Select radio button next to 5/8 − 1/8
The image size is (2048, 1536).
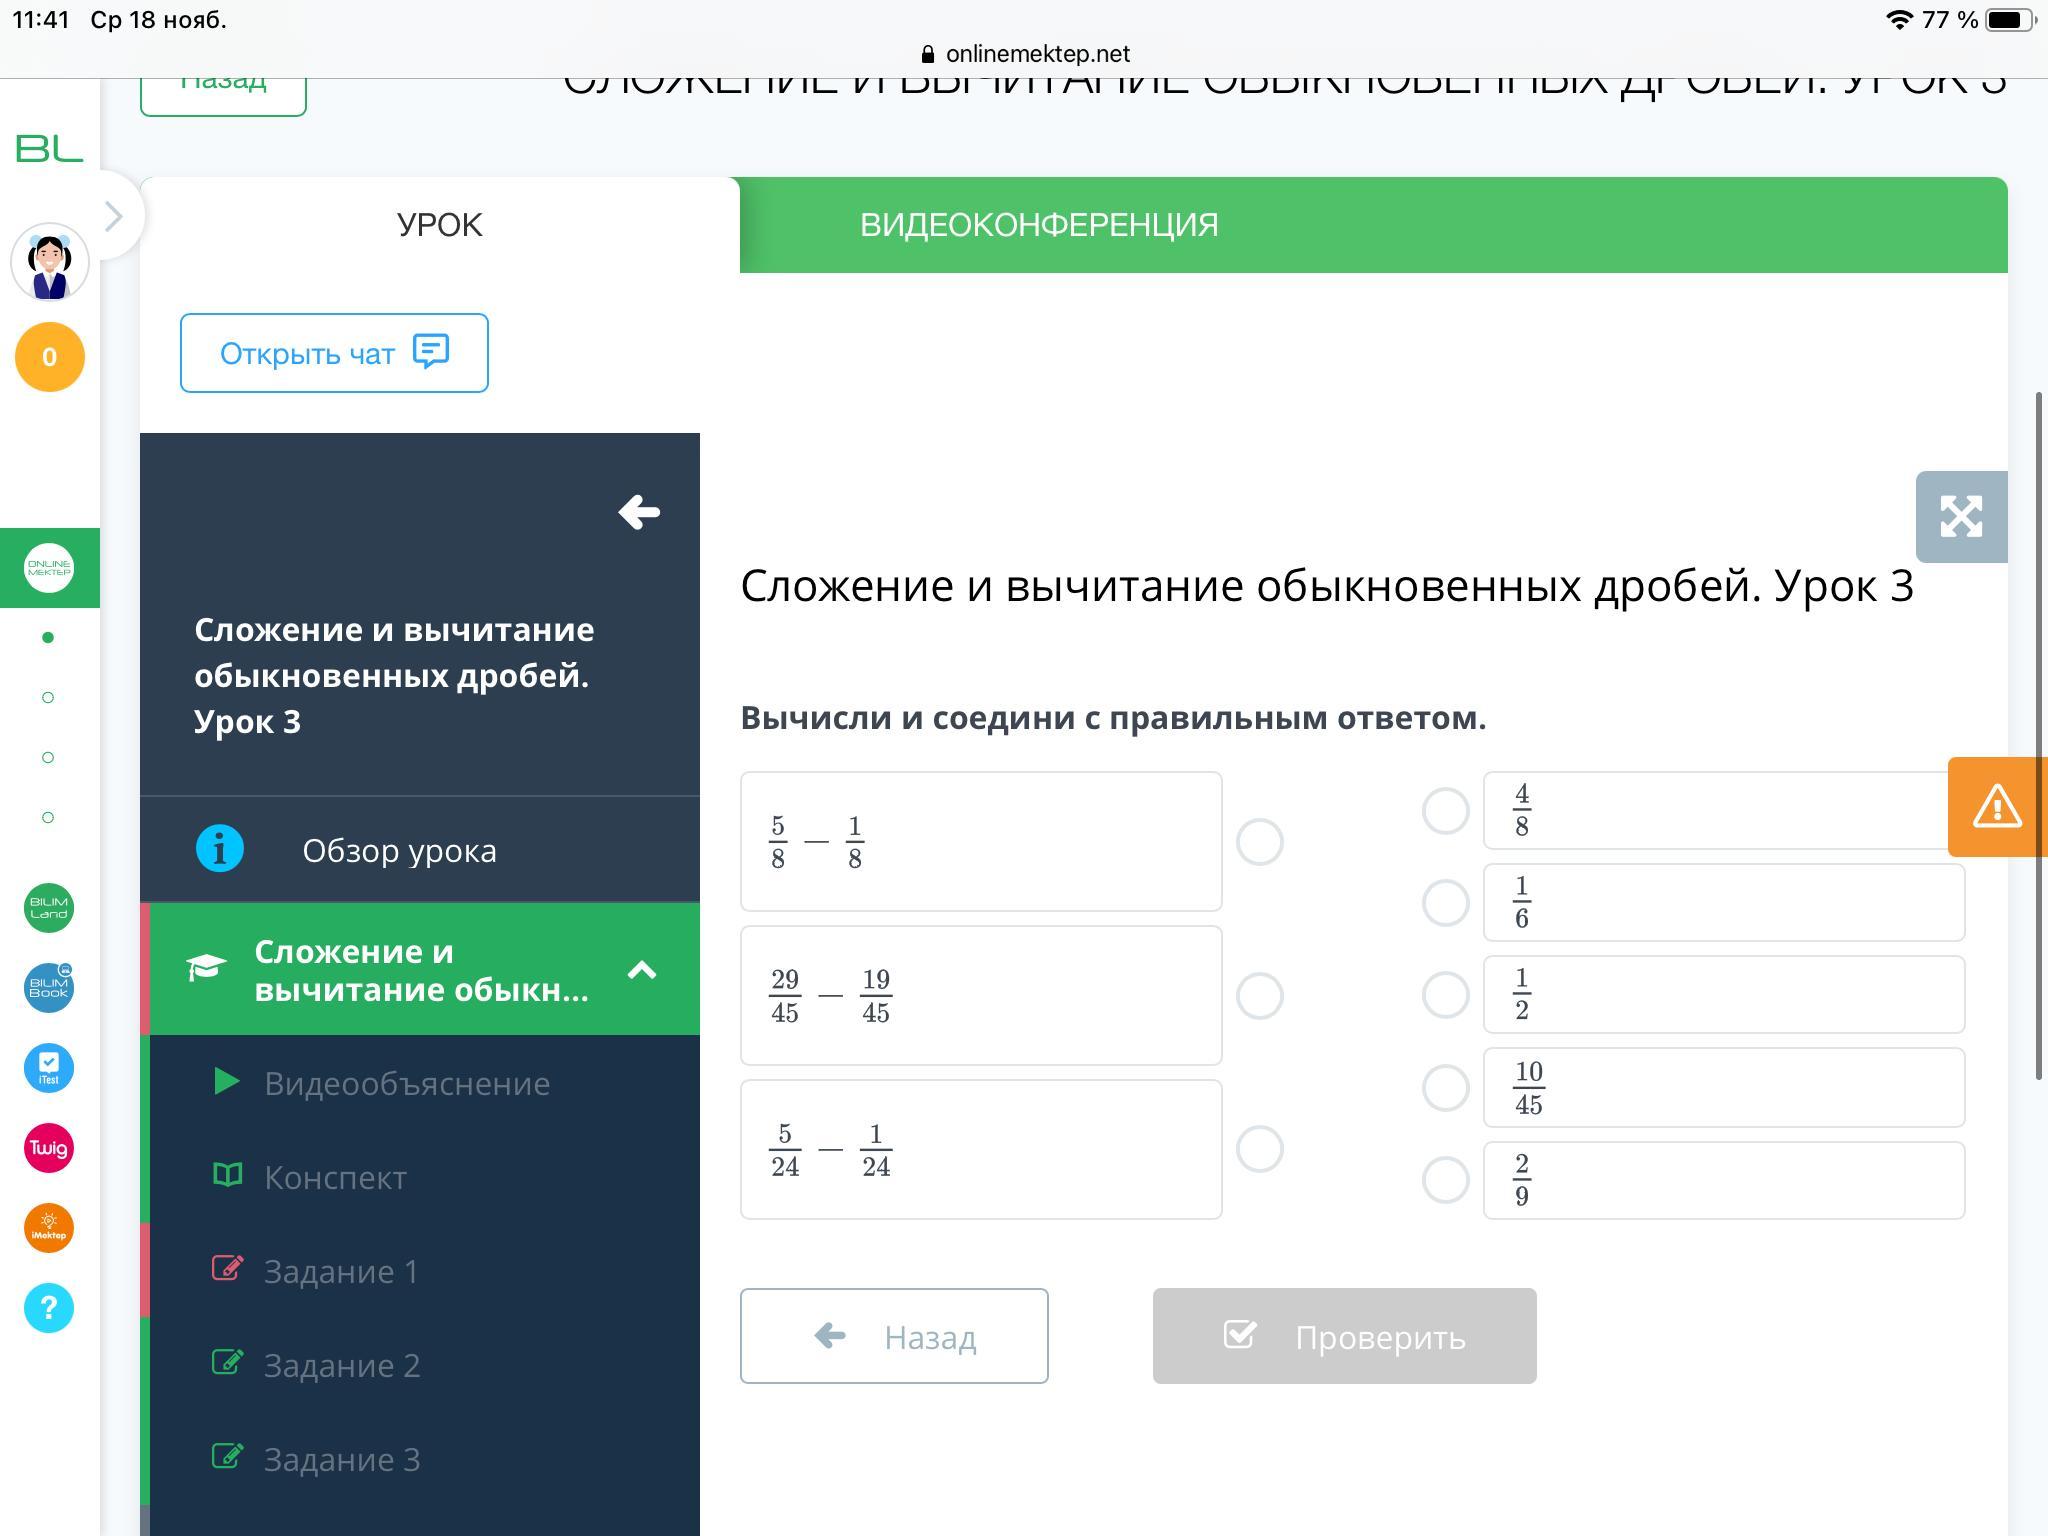click(x=1259, y=842)
